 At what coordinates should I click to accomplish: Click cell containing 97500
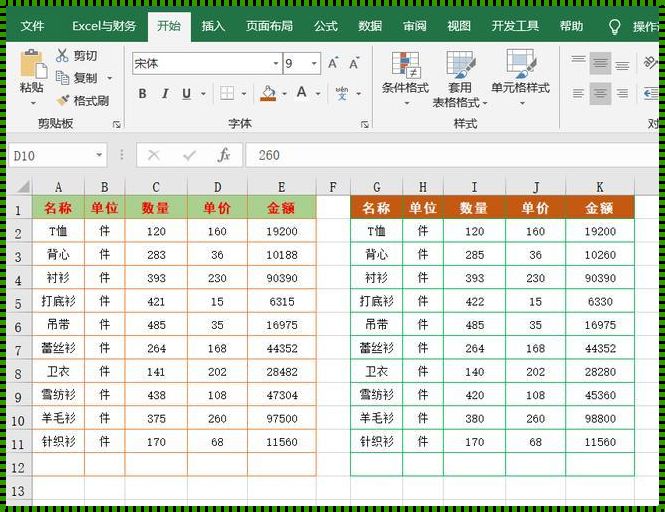[282, 418]
